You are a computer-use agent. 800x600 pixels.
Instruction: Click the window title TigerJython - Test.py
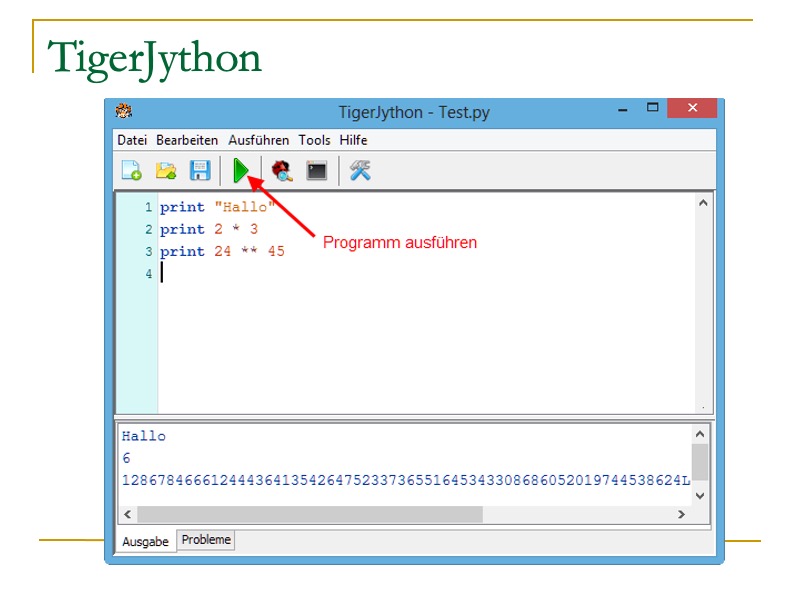[x=414, y=112]
